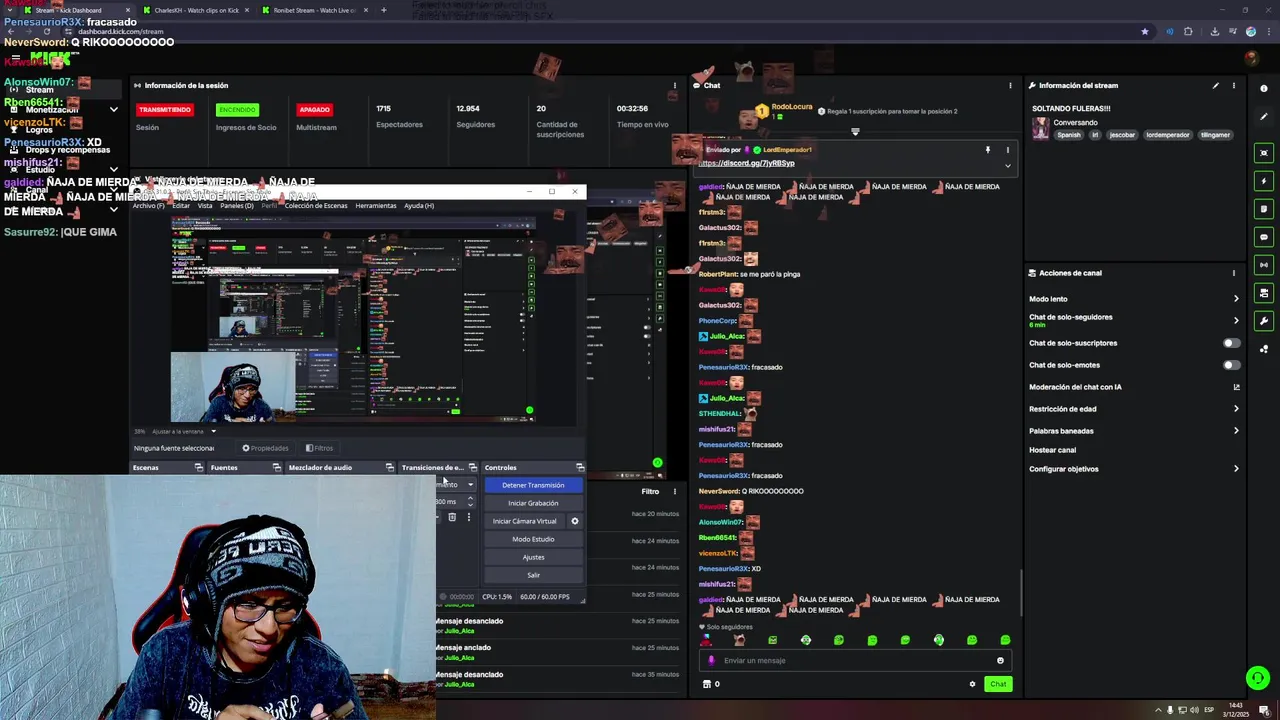Click Iniciar Cámara Virtual in OBS
This screenshot has width=1280, height=720.
pyautogui.click(x=524, y=521)
